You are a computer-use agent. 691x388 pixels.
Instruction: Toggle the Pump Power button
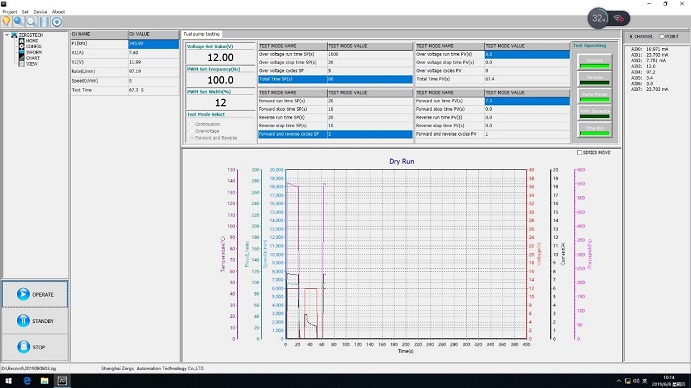(594, 95)
